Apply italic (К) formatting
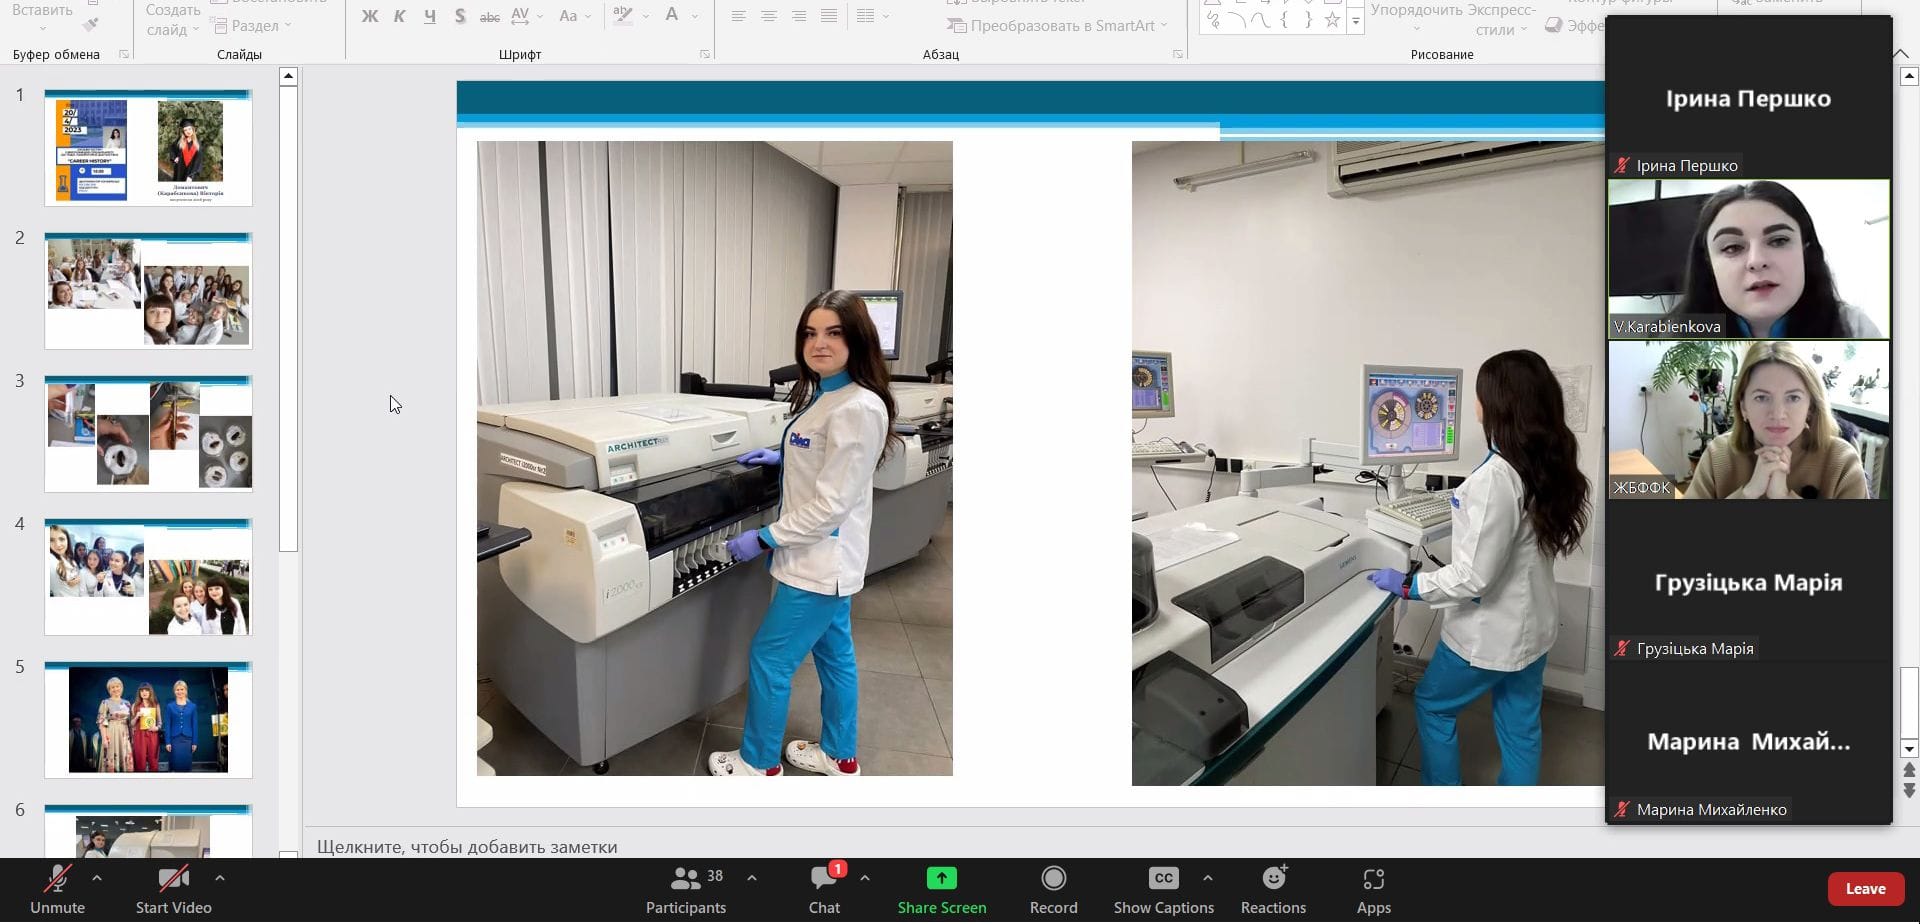This screenshot has height=924, width=1920. pos(400,16)
